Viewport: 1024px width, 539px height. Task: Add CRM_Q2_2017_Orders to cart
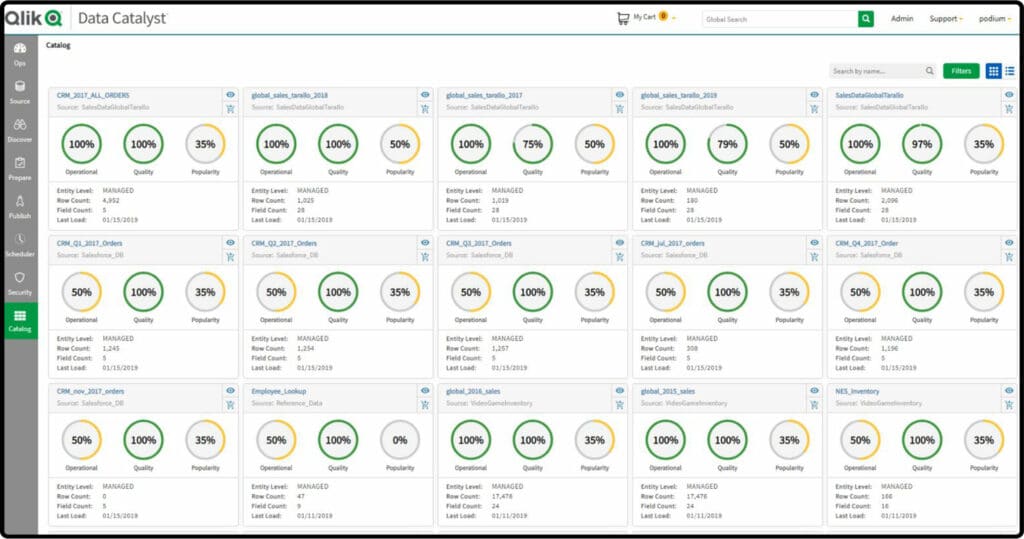(x=425, y=257)
